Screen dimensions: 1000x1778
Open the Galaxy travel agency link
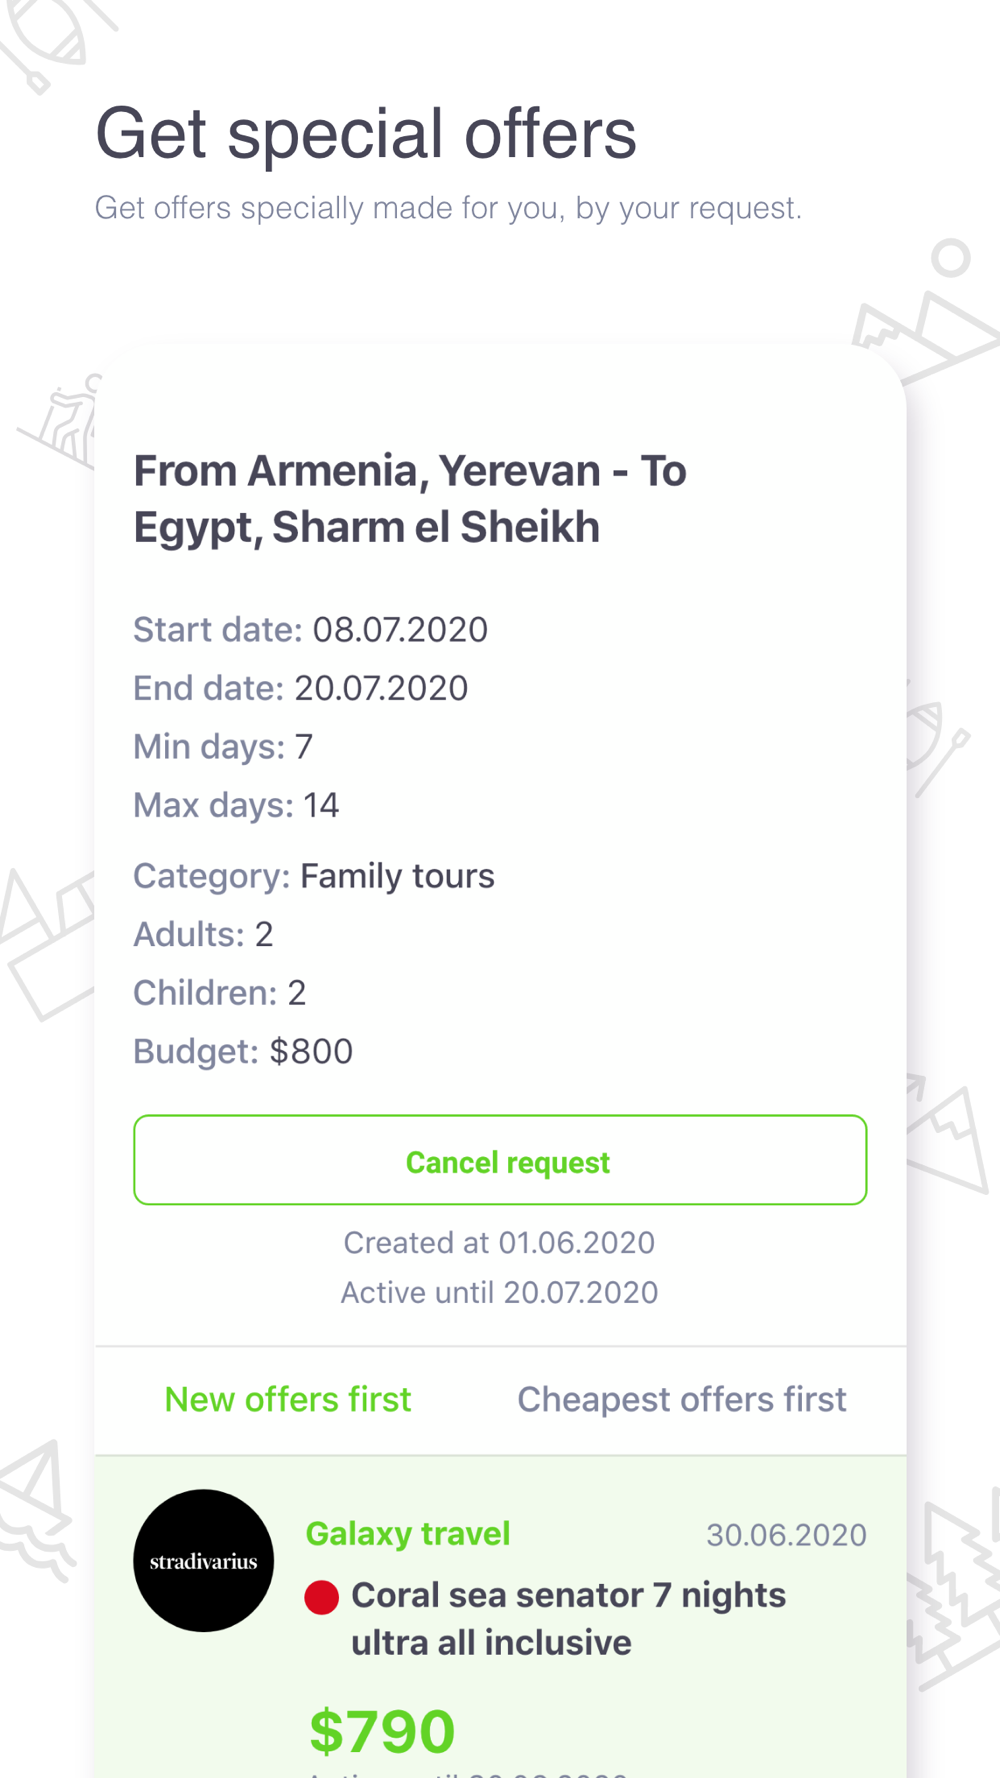[x=408, y=1533]
